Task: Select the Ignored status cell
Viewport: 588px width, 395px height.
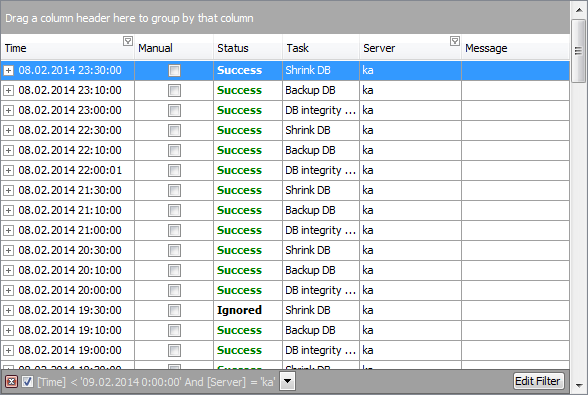Action: point(248,310)
